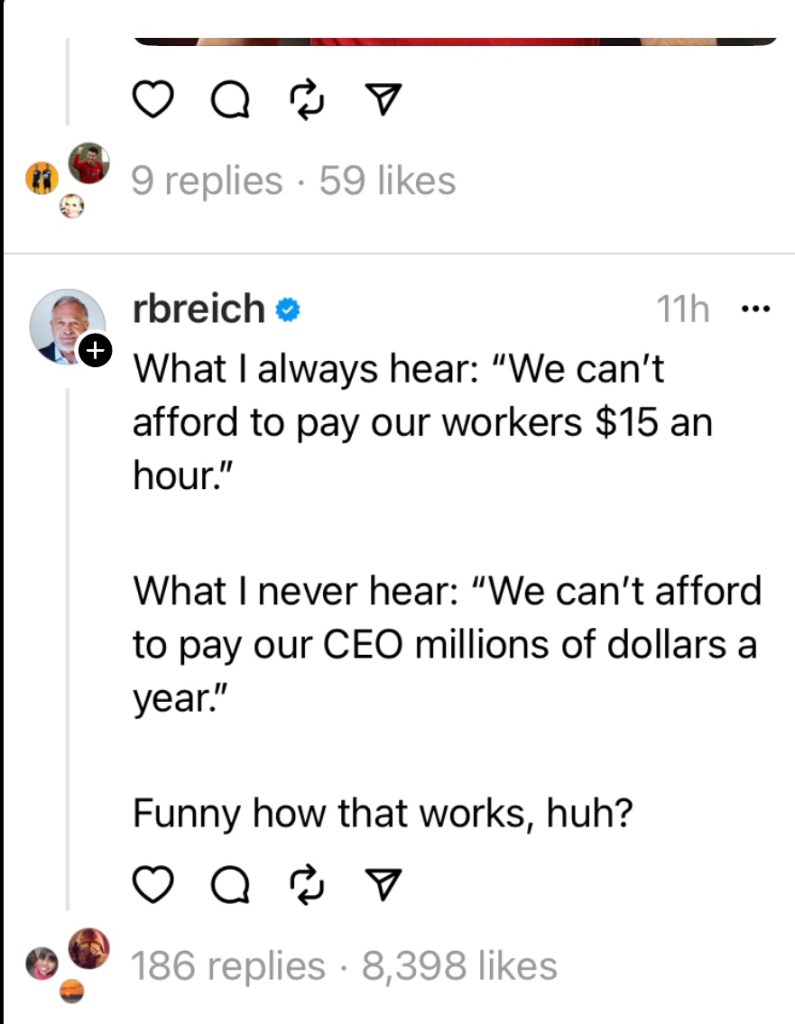Repost the post with 9 replies
Viewport: 795px width, 1024px height.
(303, 100)
